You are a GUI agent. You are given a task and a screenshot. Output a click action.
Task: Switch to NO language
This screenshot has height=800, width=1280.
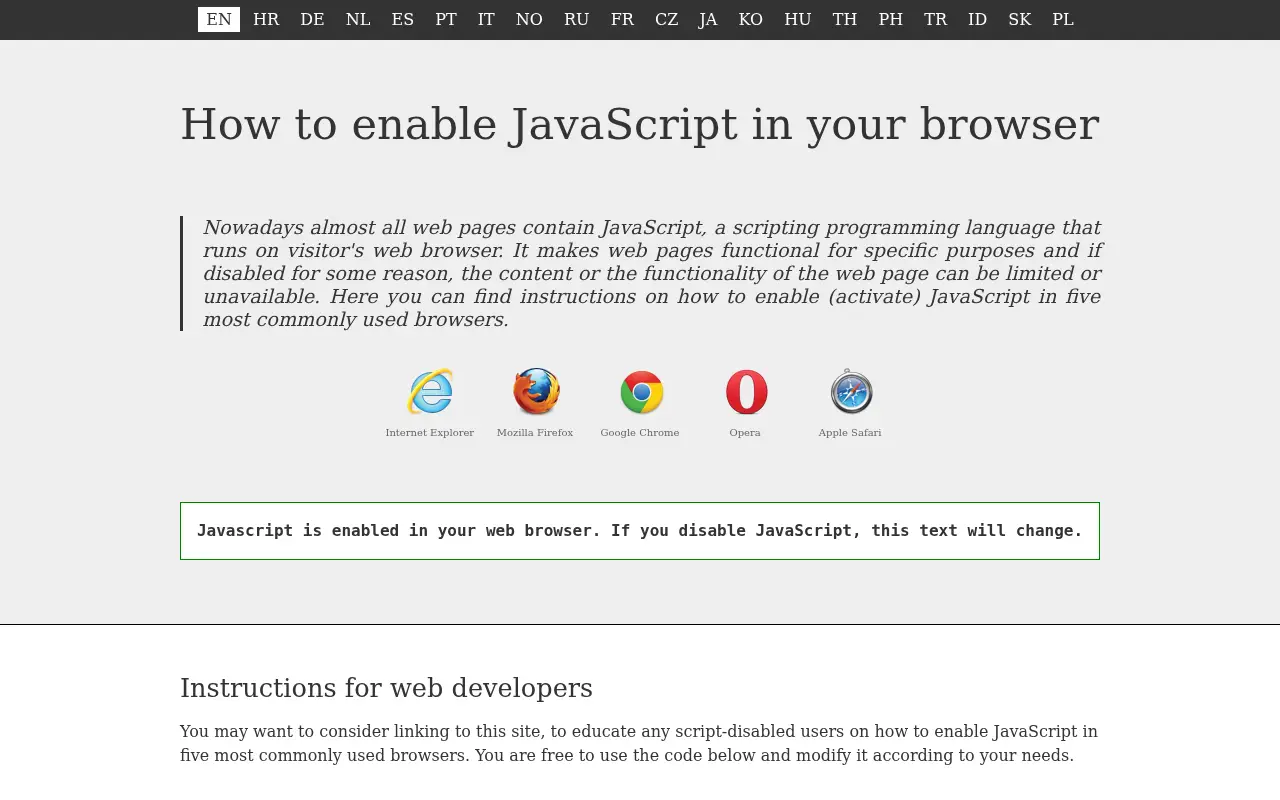pyautogui.click(x=529, y=19)
